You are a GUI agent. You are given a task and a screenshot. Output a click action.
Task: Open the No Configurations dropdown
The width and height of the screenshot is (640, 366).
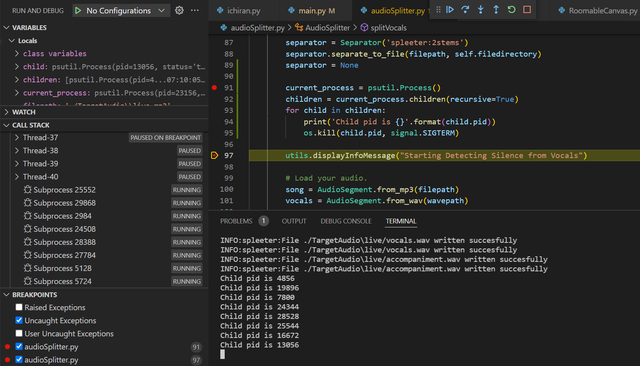coord(120,11)
